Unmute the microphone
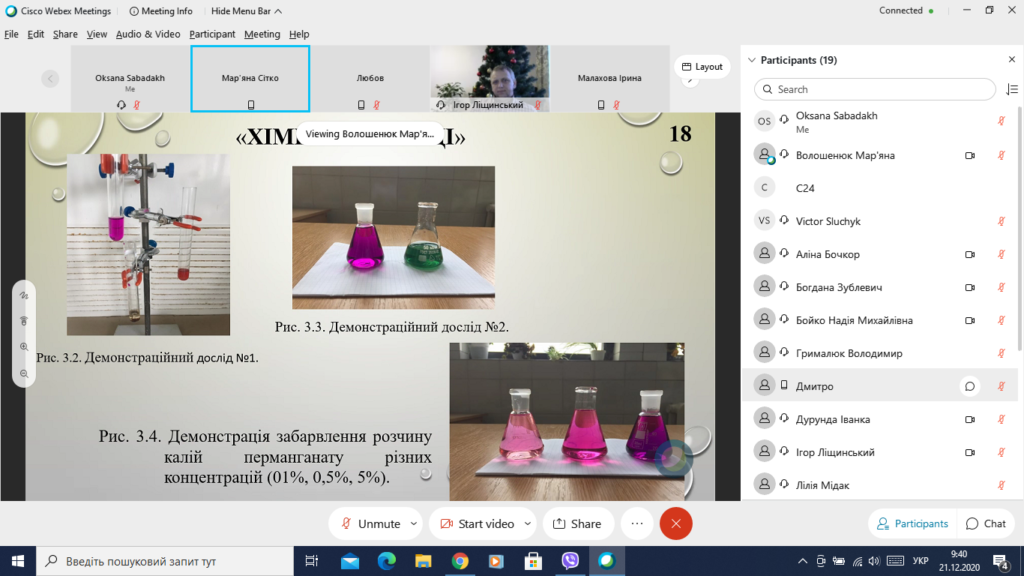This screenshot has width=1024, height=576. (x=371, y=524)
